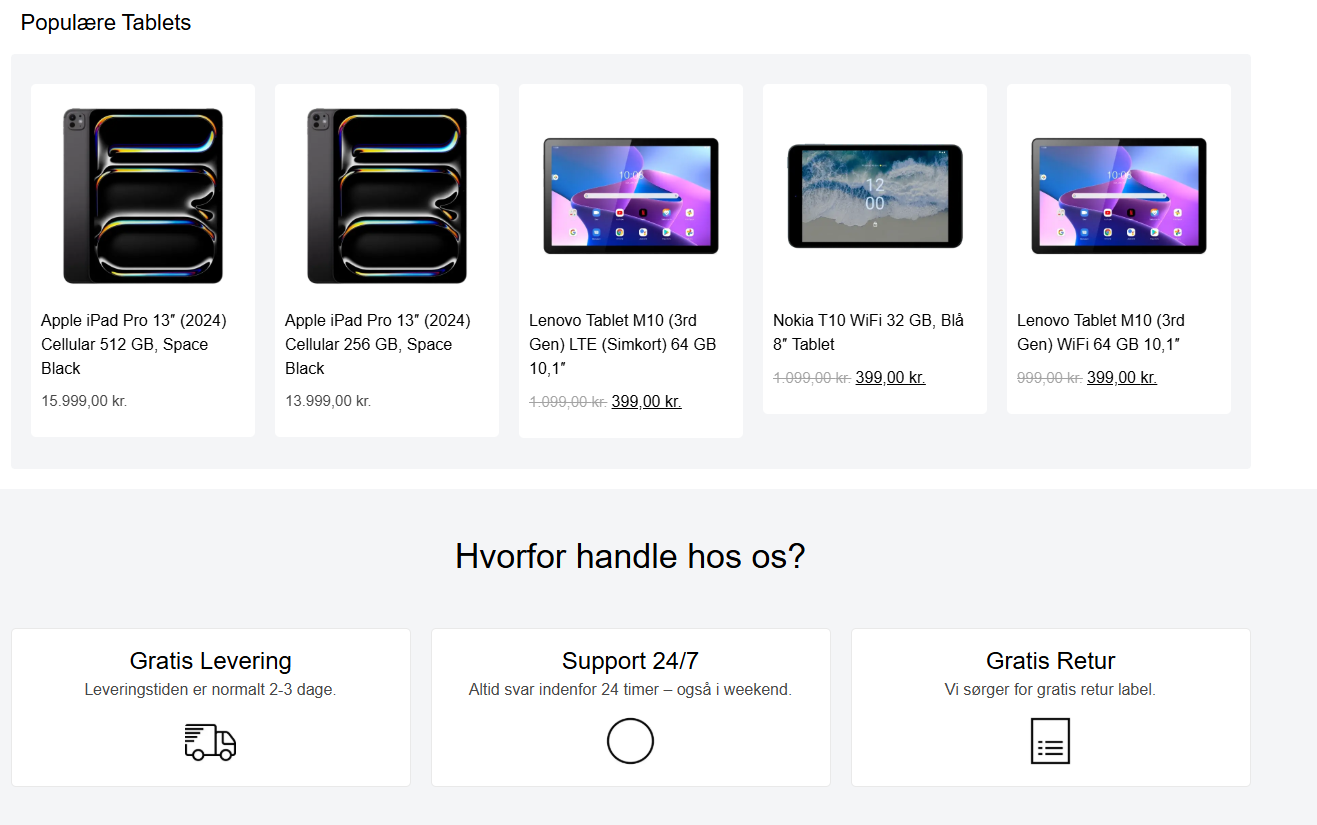Image resolution: width=1317 pixels, height=825 pixels.
Task: Click the delivery truck icon
Action: [x=210, y=742]
